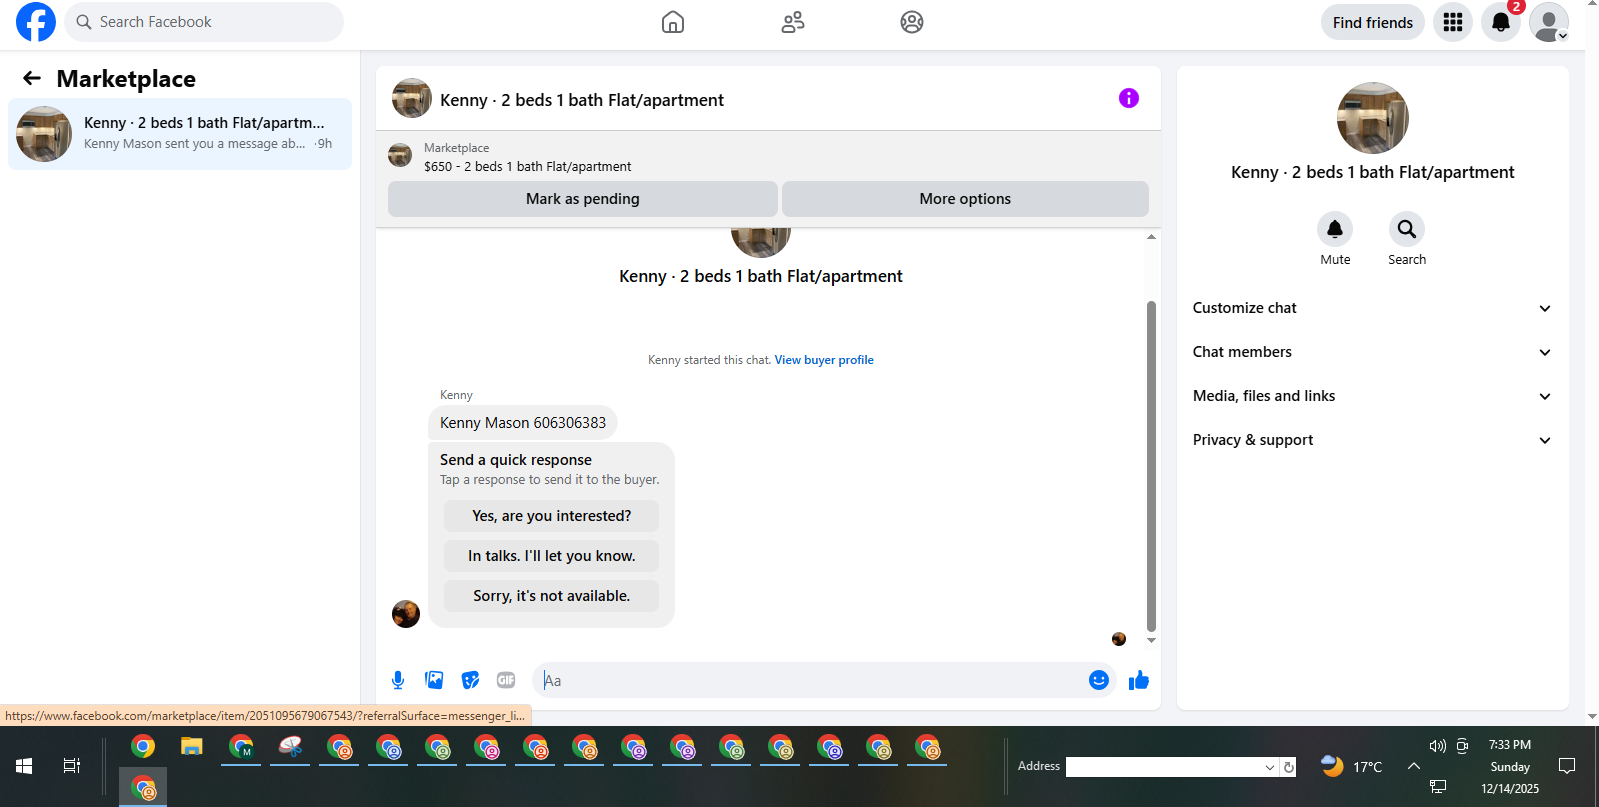This screenshot has width=1599, height=807.
Task: Expand the Customize chat section
Action: [1372, 308]
